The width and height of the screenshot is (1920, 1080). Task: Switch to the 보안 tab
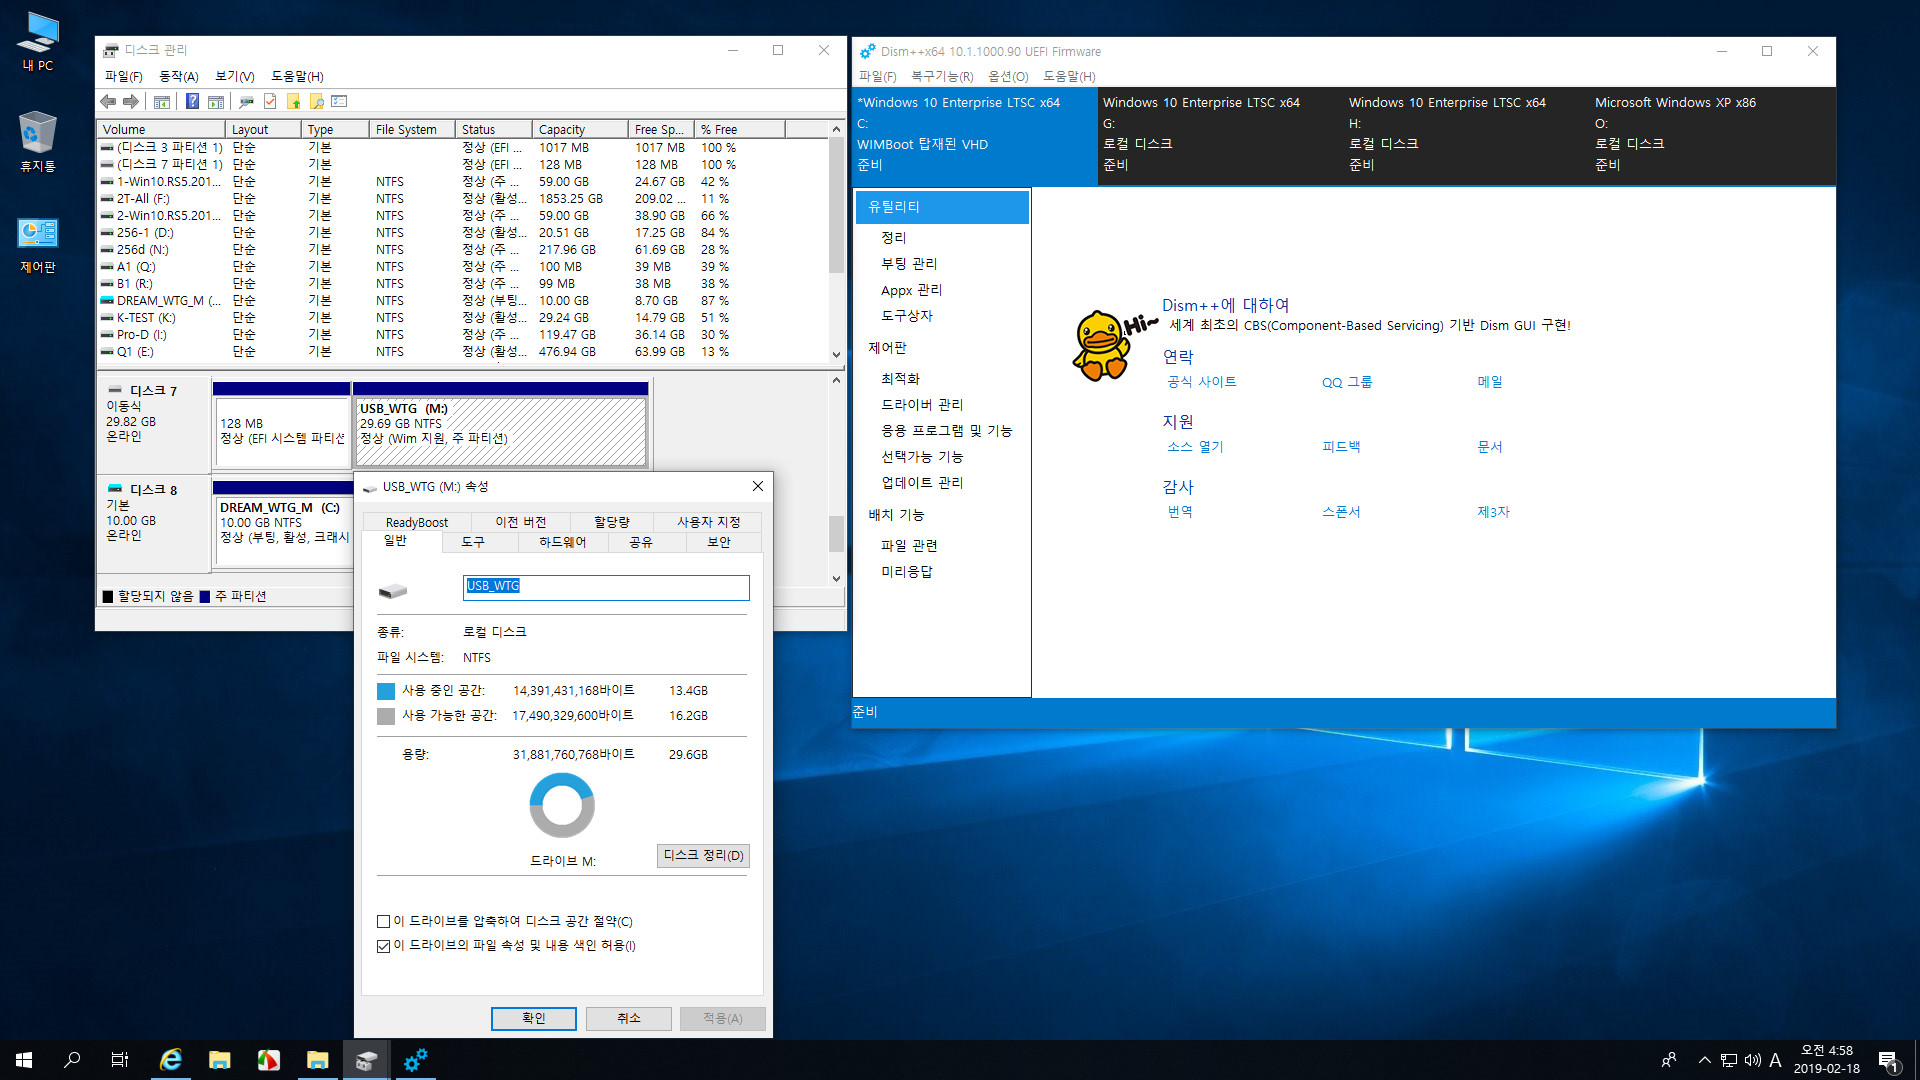tap(719, 542)
